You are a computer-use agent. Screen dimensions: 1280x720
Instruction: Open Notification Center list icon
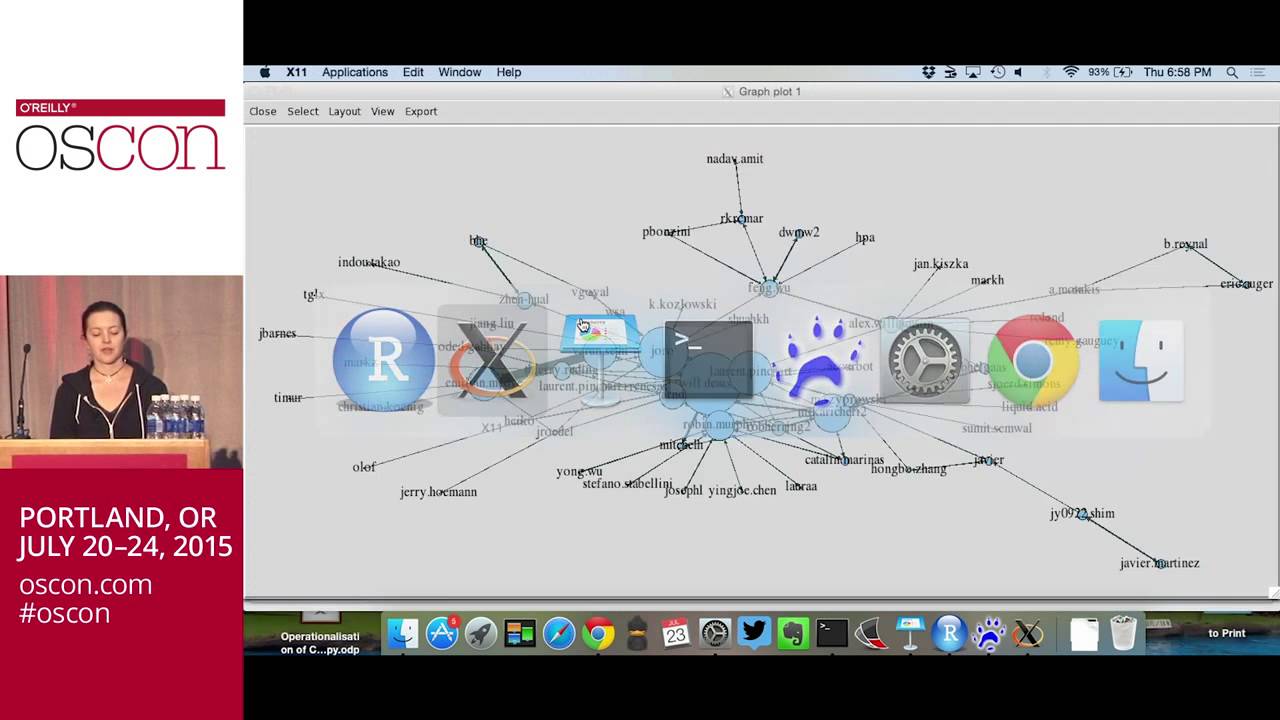click(x=1259, y=72)
